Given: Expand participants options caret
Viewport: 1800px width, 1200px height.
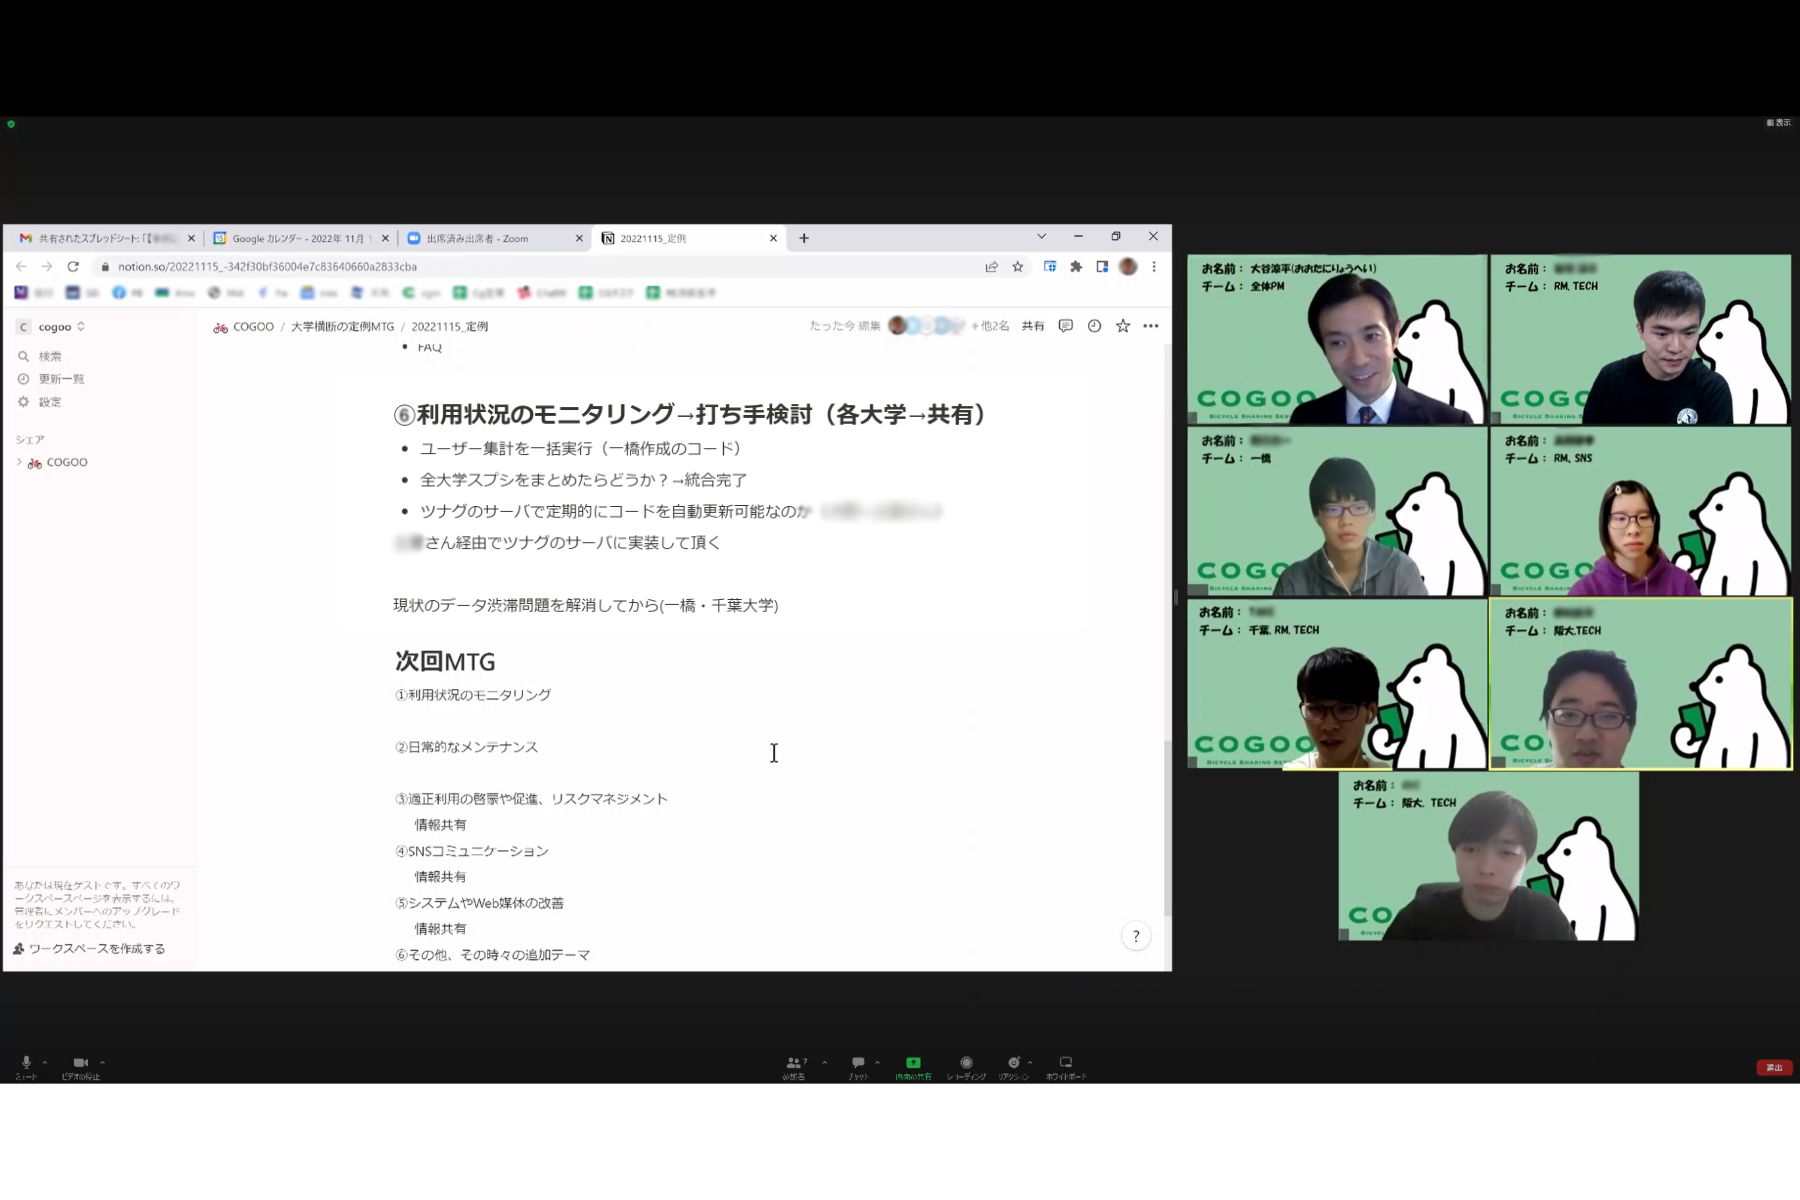Looking at the screenshot, I should (x=824, y=1062).
